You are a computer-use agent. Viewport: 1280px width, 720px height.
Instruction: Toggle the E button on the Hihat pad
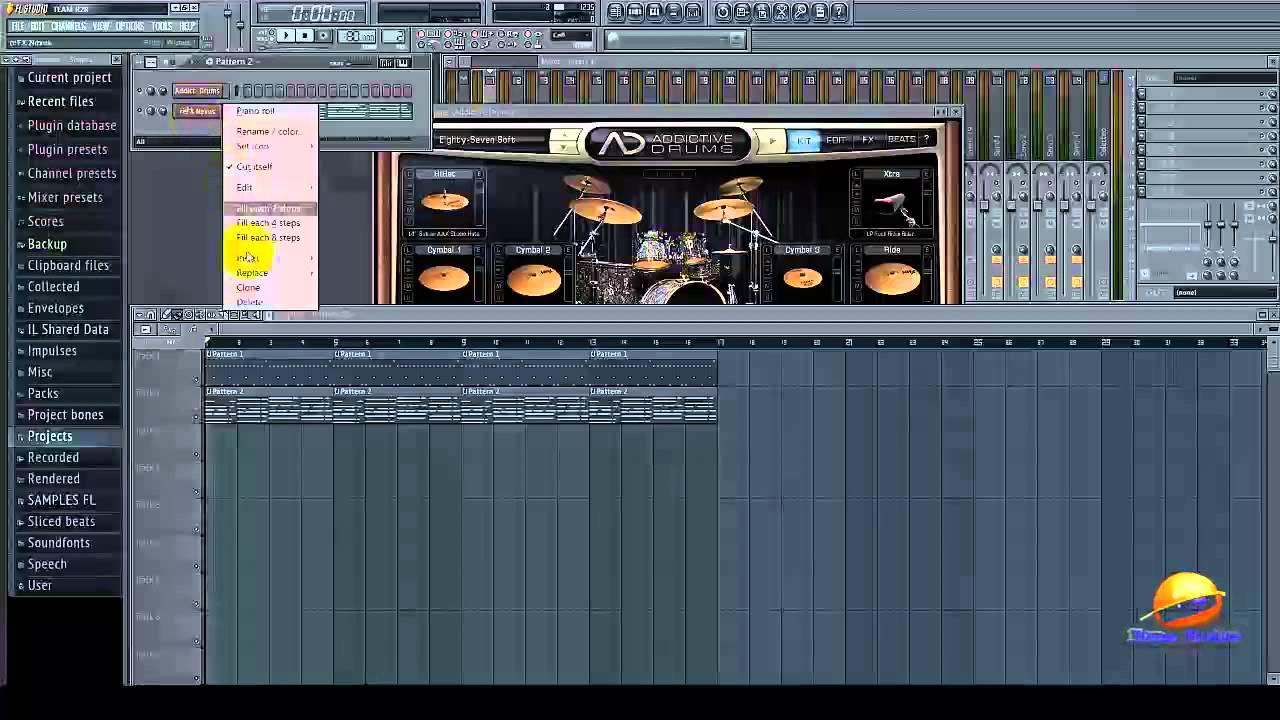tap(479, 174)
